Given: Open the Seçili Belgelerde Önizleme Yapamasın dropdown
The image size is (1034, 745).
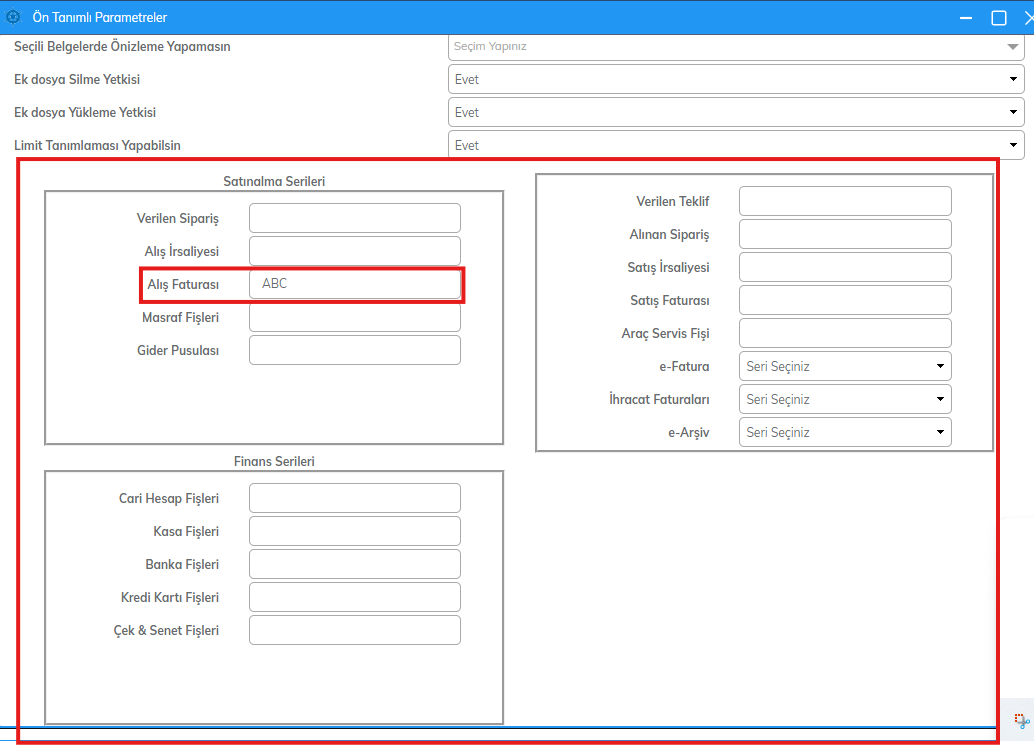Looking at the screenshot, I should pos(736,46).
